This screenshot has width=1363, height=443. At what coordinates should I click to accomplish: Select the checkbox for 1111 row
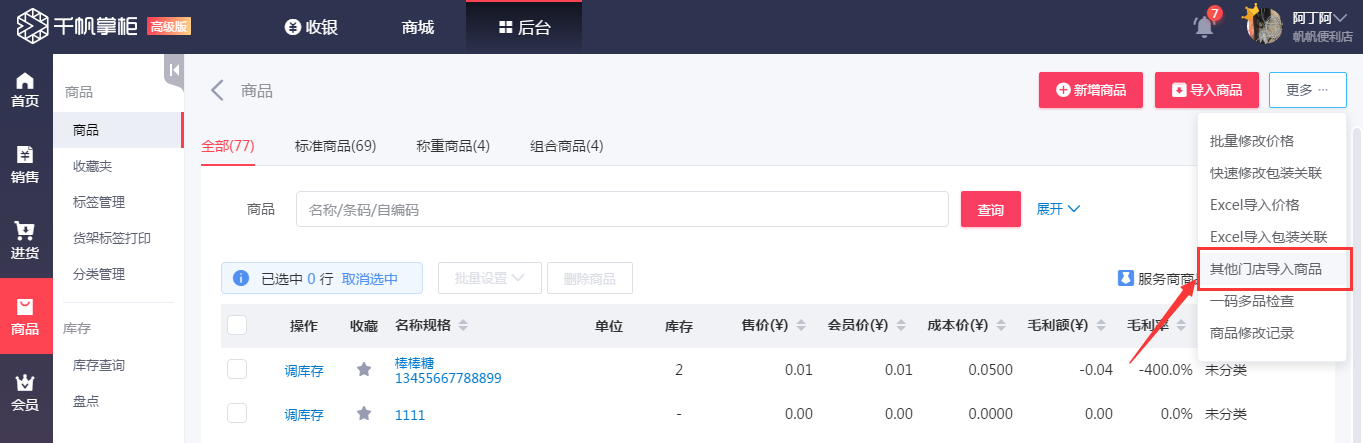pos(237,414)
